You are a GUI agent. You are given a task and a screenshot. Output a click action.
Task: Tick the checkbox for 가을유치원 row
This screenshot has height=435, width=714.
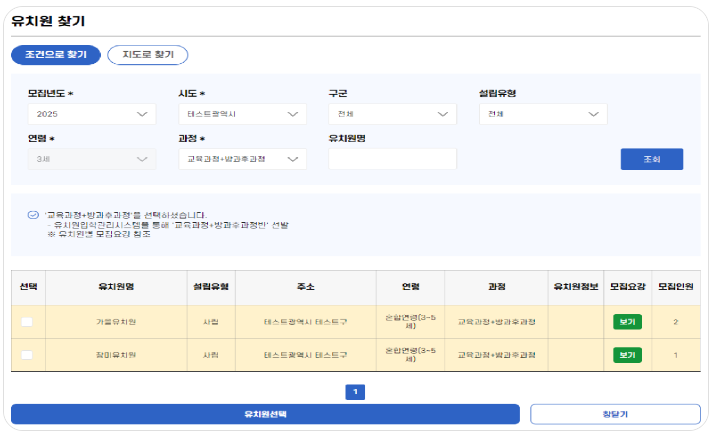[27, 322]
